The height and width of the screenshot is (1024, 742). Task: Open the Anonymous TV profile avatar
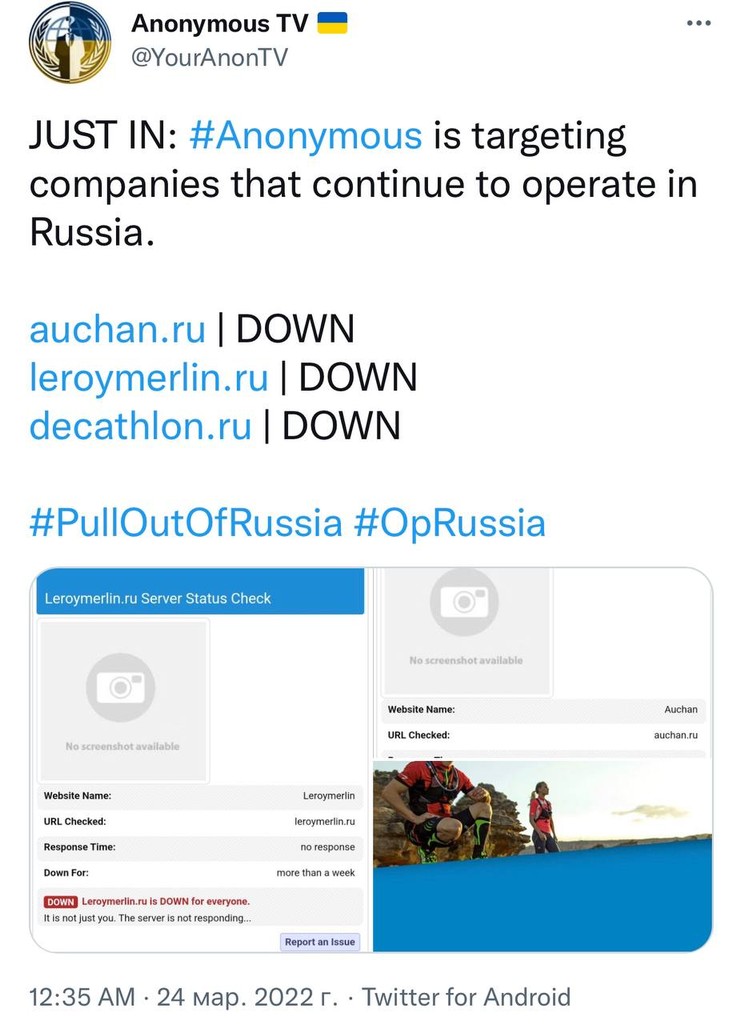tap(70, 43)
